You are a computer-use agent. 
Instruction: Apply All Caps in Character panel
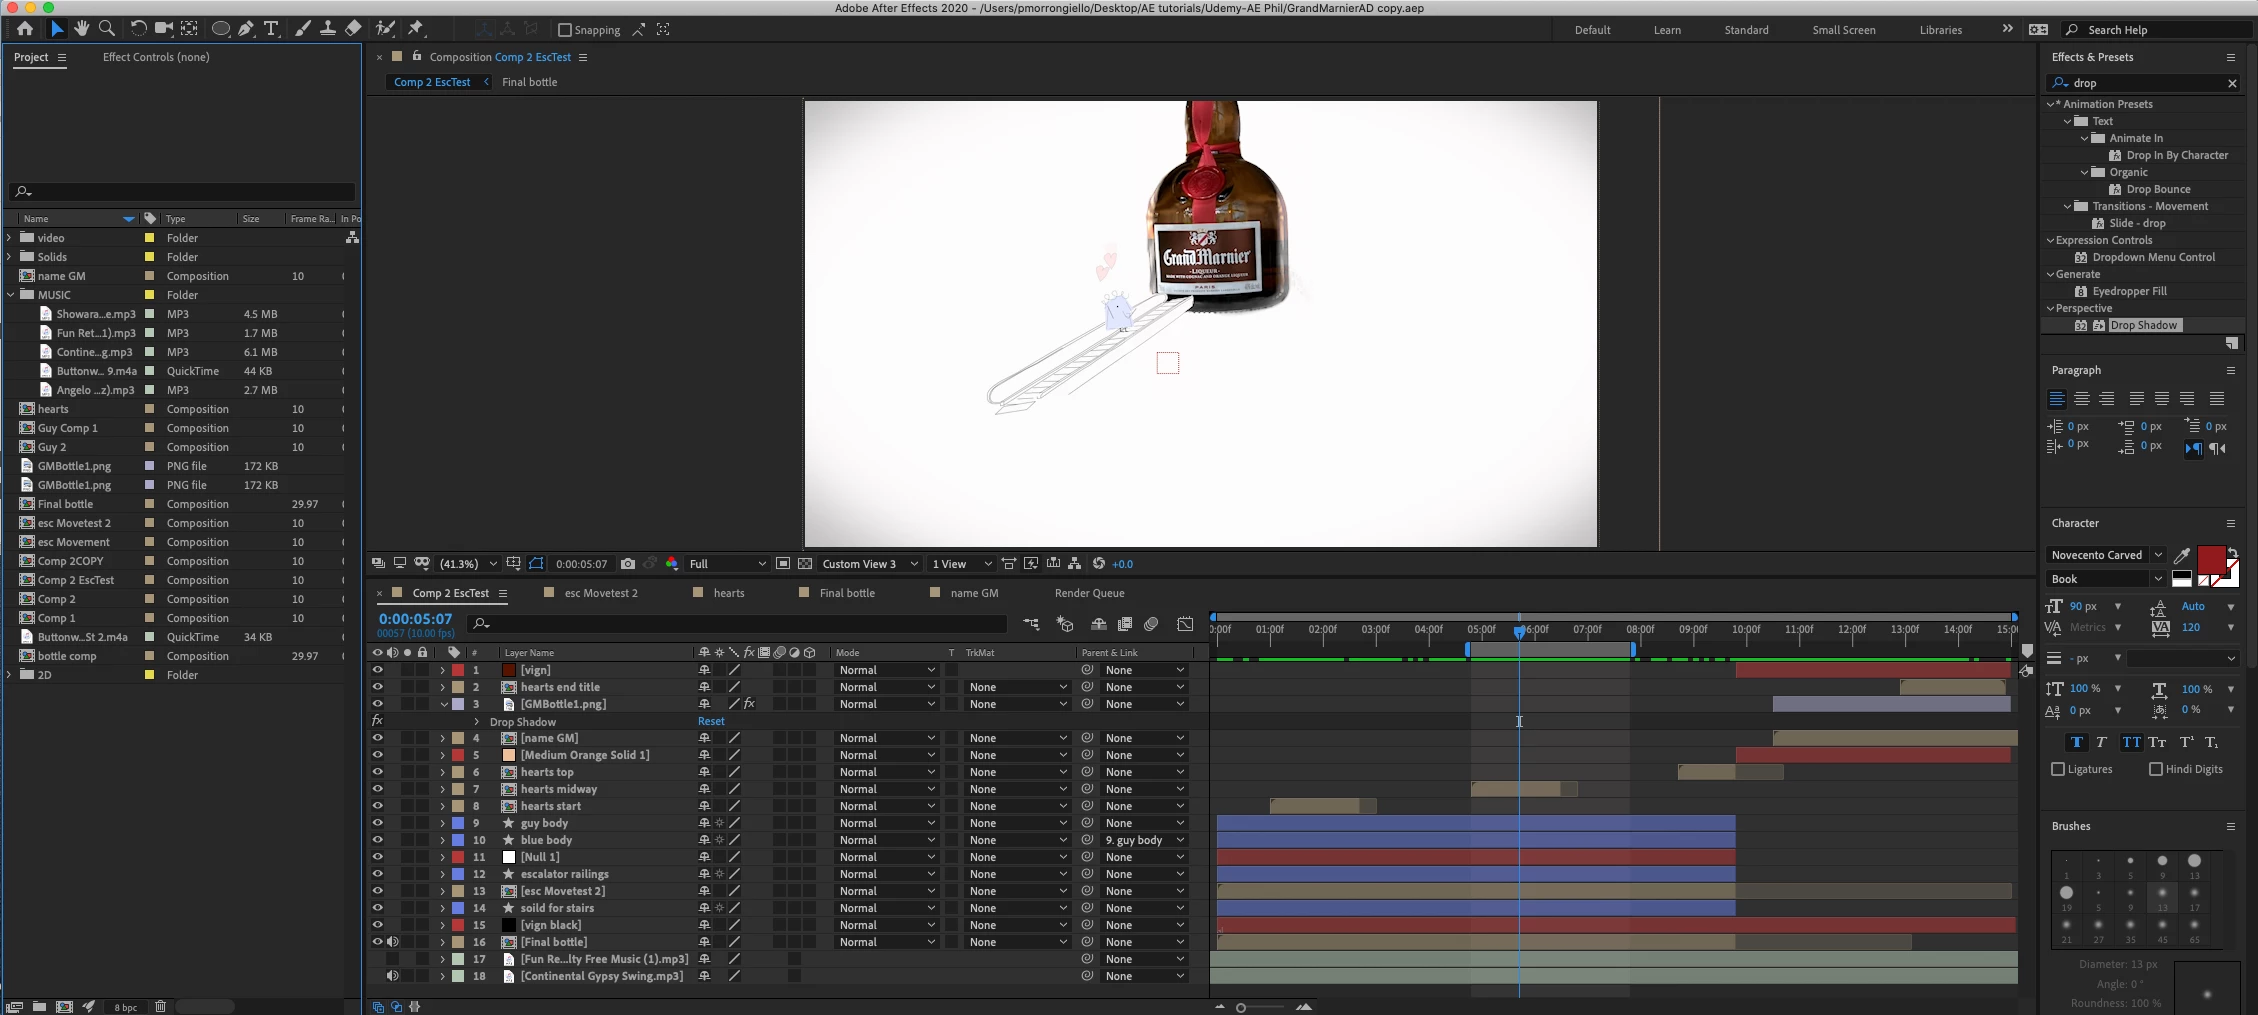click(x=2131, y=742)
